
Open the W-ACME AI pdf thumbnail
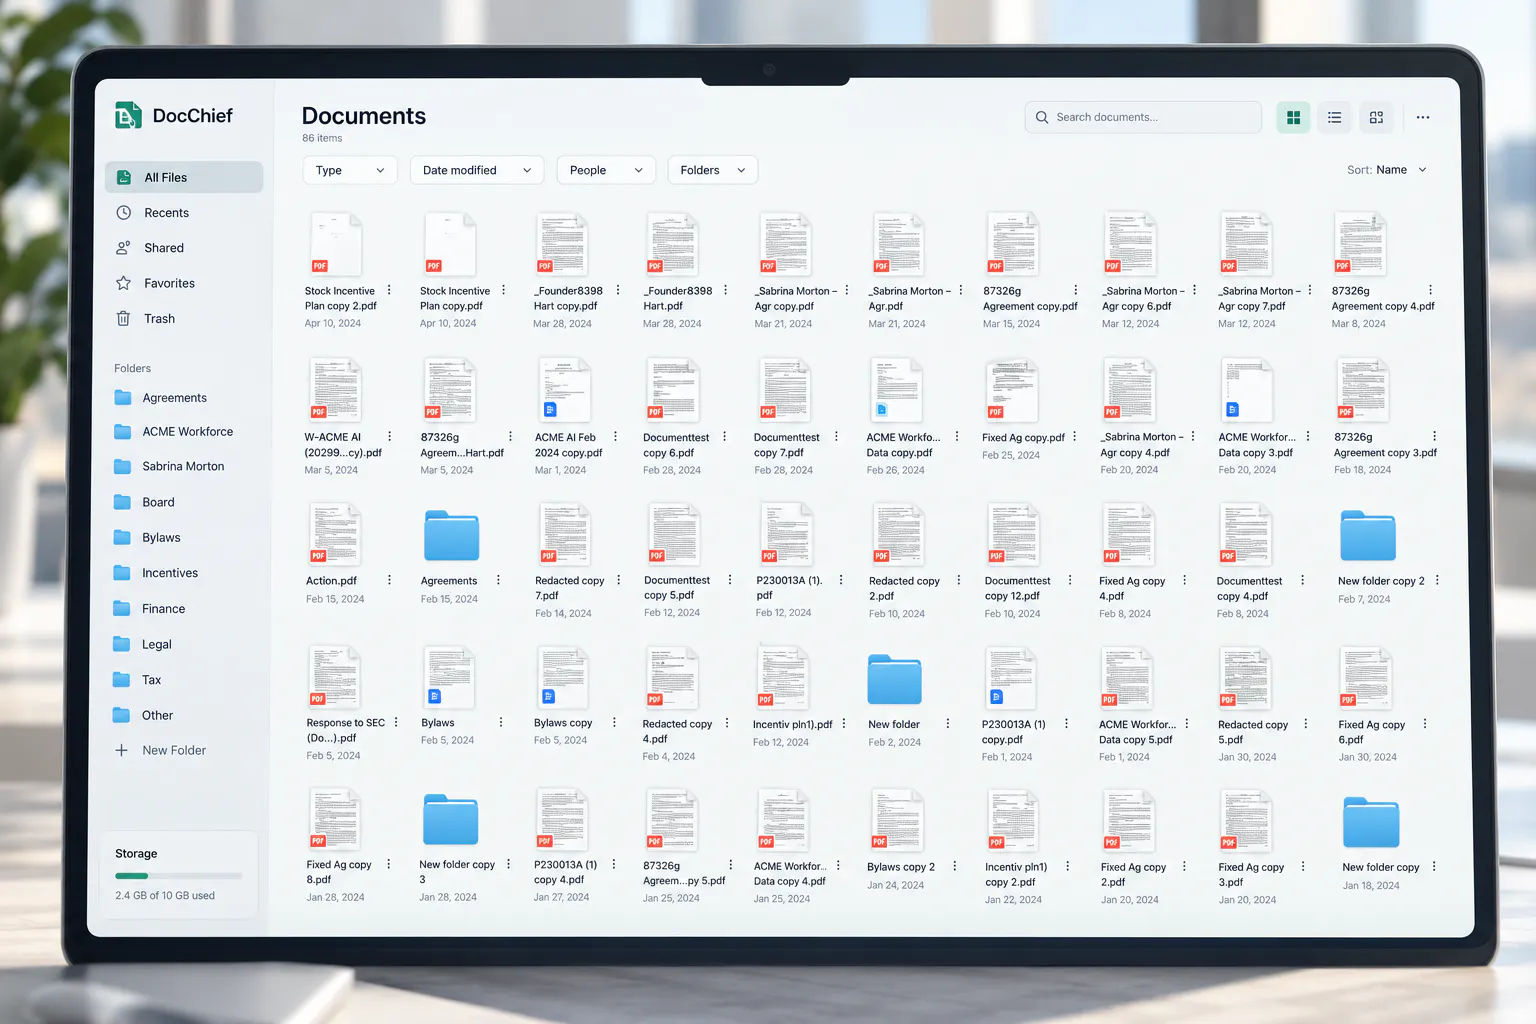pyautogui.click(x=334, y=390)
